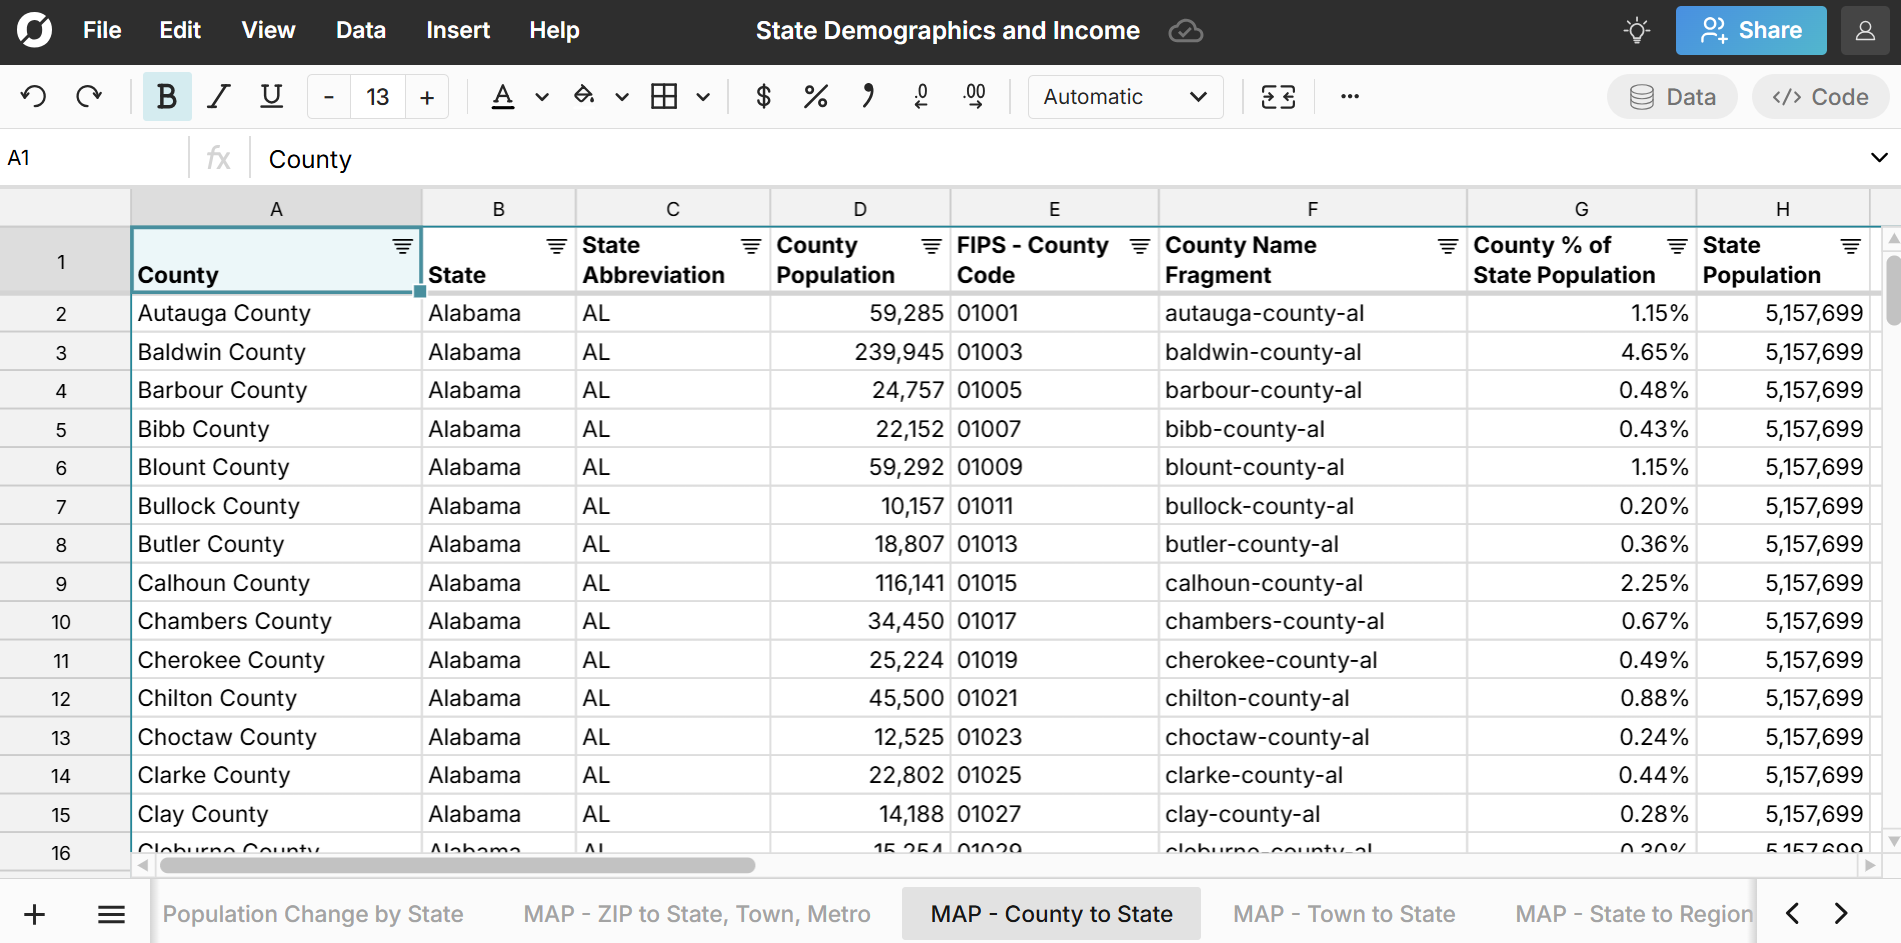This screenshot has height=943, width=1901.
Task: Apply percent format icon
Action: pos(815,97)
